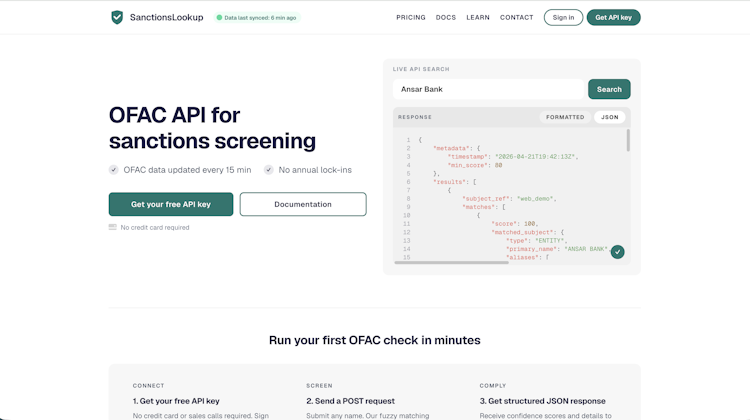Run the live API Search button
The height and width of the screenshot is (420, 750).
point(609,89)
